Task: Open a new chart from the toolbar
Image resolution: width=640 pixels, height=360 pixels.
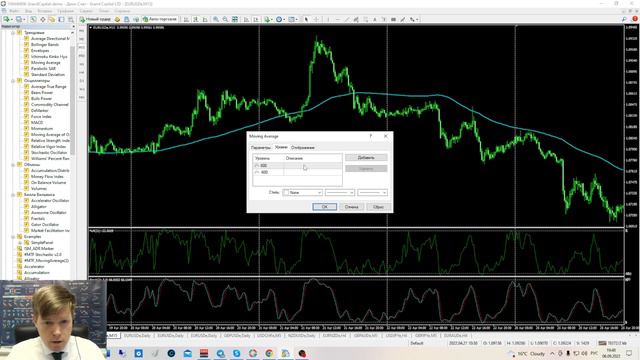Action: (7, 19)
